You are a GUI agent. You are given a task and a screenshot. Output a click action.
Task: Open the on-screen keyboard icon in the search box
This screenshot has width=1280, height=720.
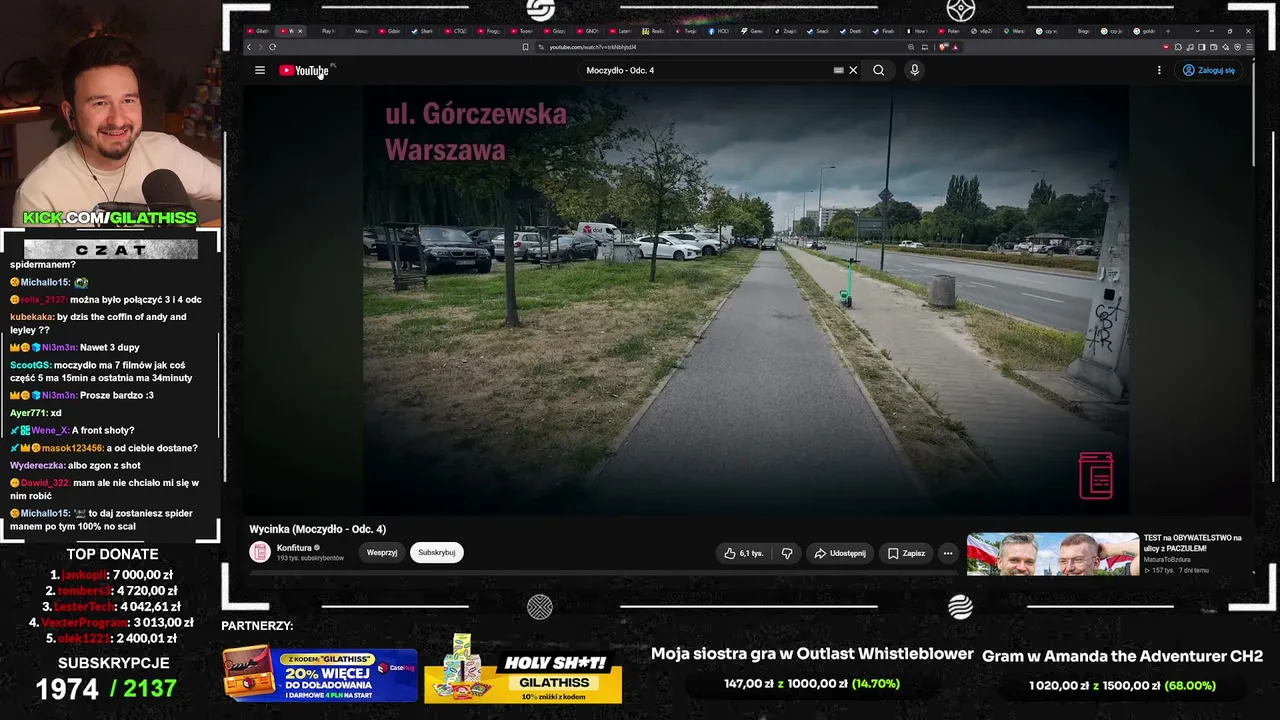838,70
